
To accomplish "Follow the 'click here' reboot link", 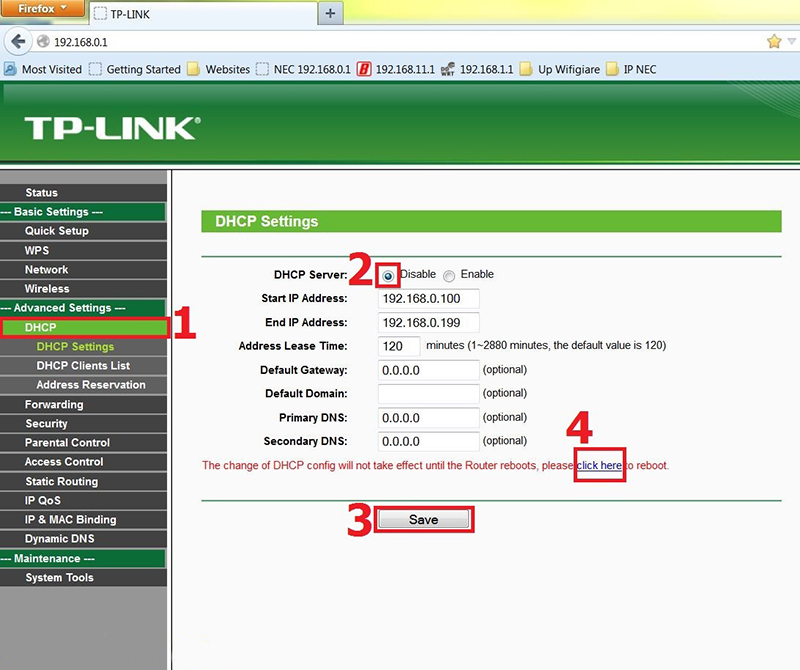I will pos(599,465).
